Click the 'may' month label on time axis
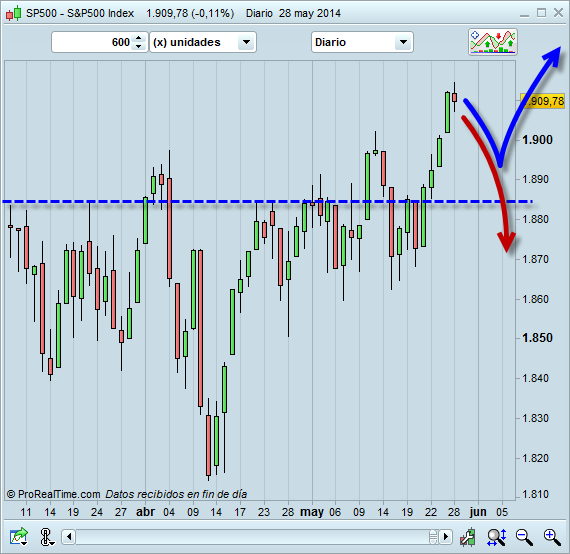 coord(312,512)
